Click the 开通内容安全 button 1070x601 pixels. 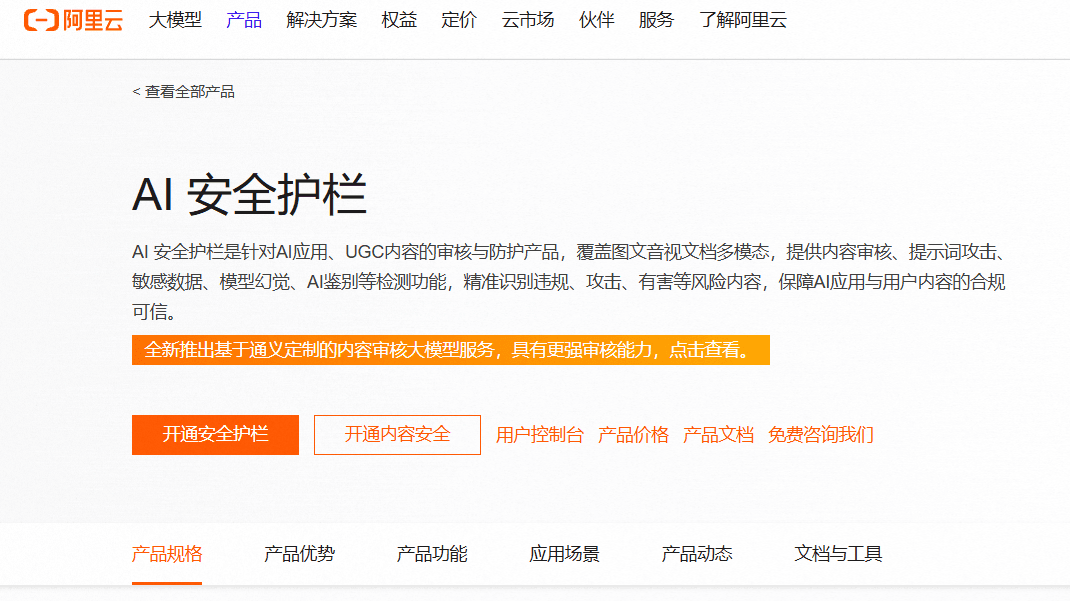coord(397,435)
